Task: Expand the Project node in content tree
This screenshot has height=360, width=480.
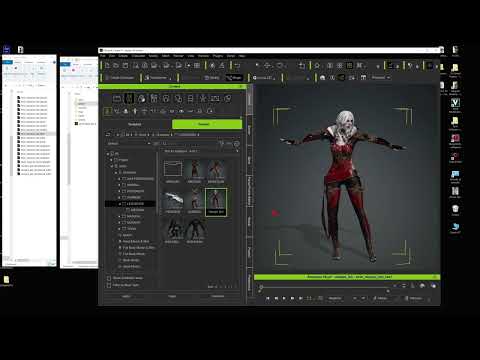Action: click(112, 160)
